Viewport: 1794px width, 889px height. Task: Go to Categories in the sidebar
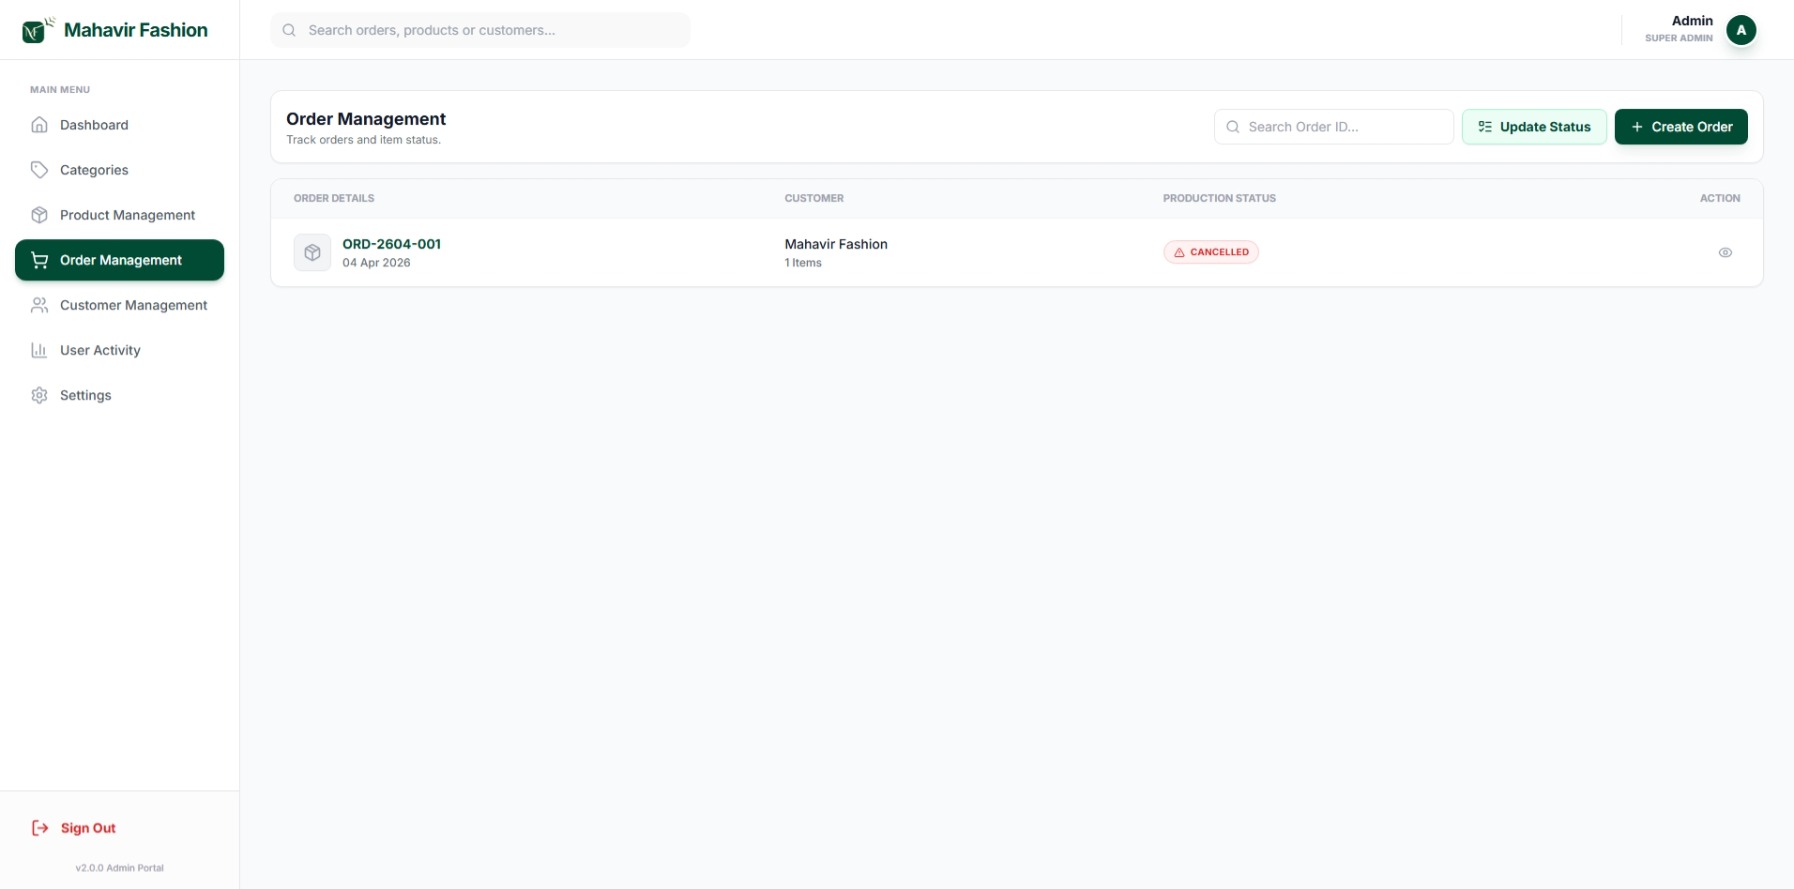(94, 170)
